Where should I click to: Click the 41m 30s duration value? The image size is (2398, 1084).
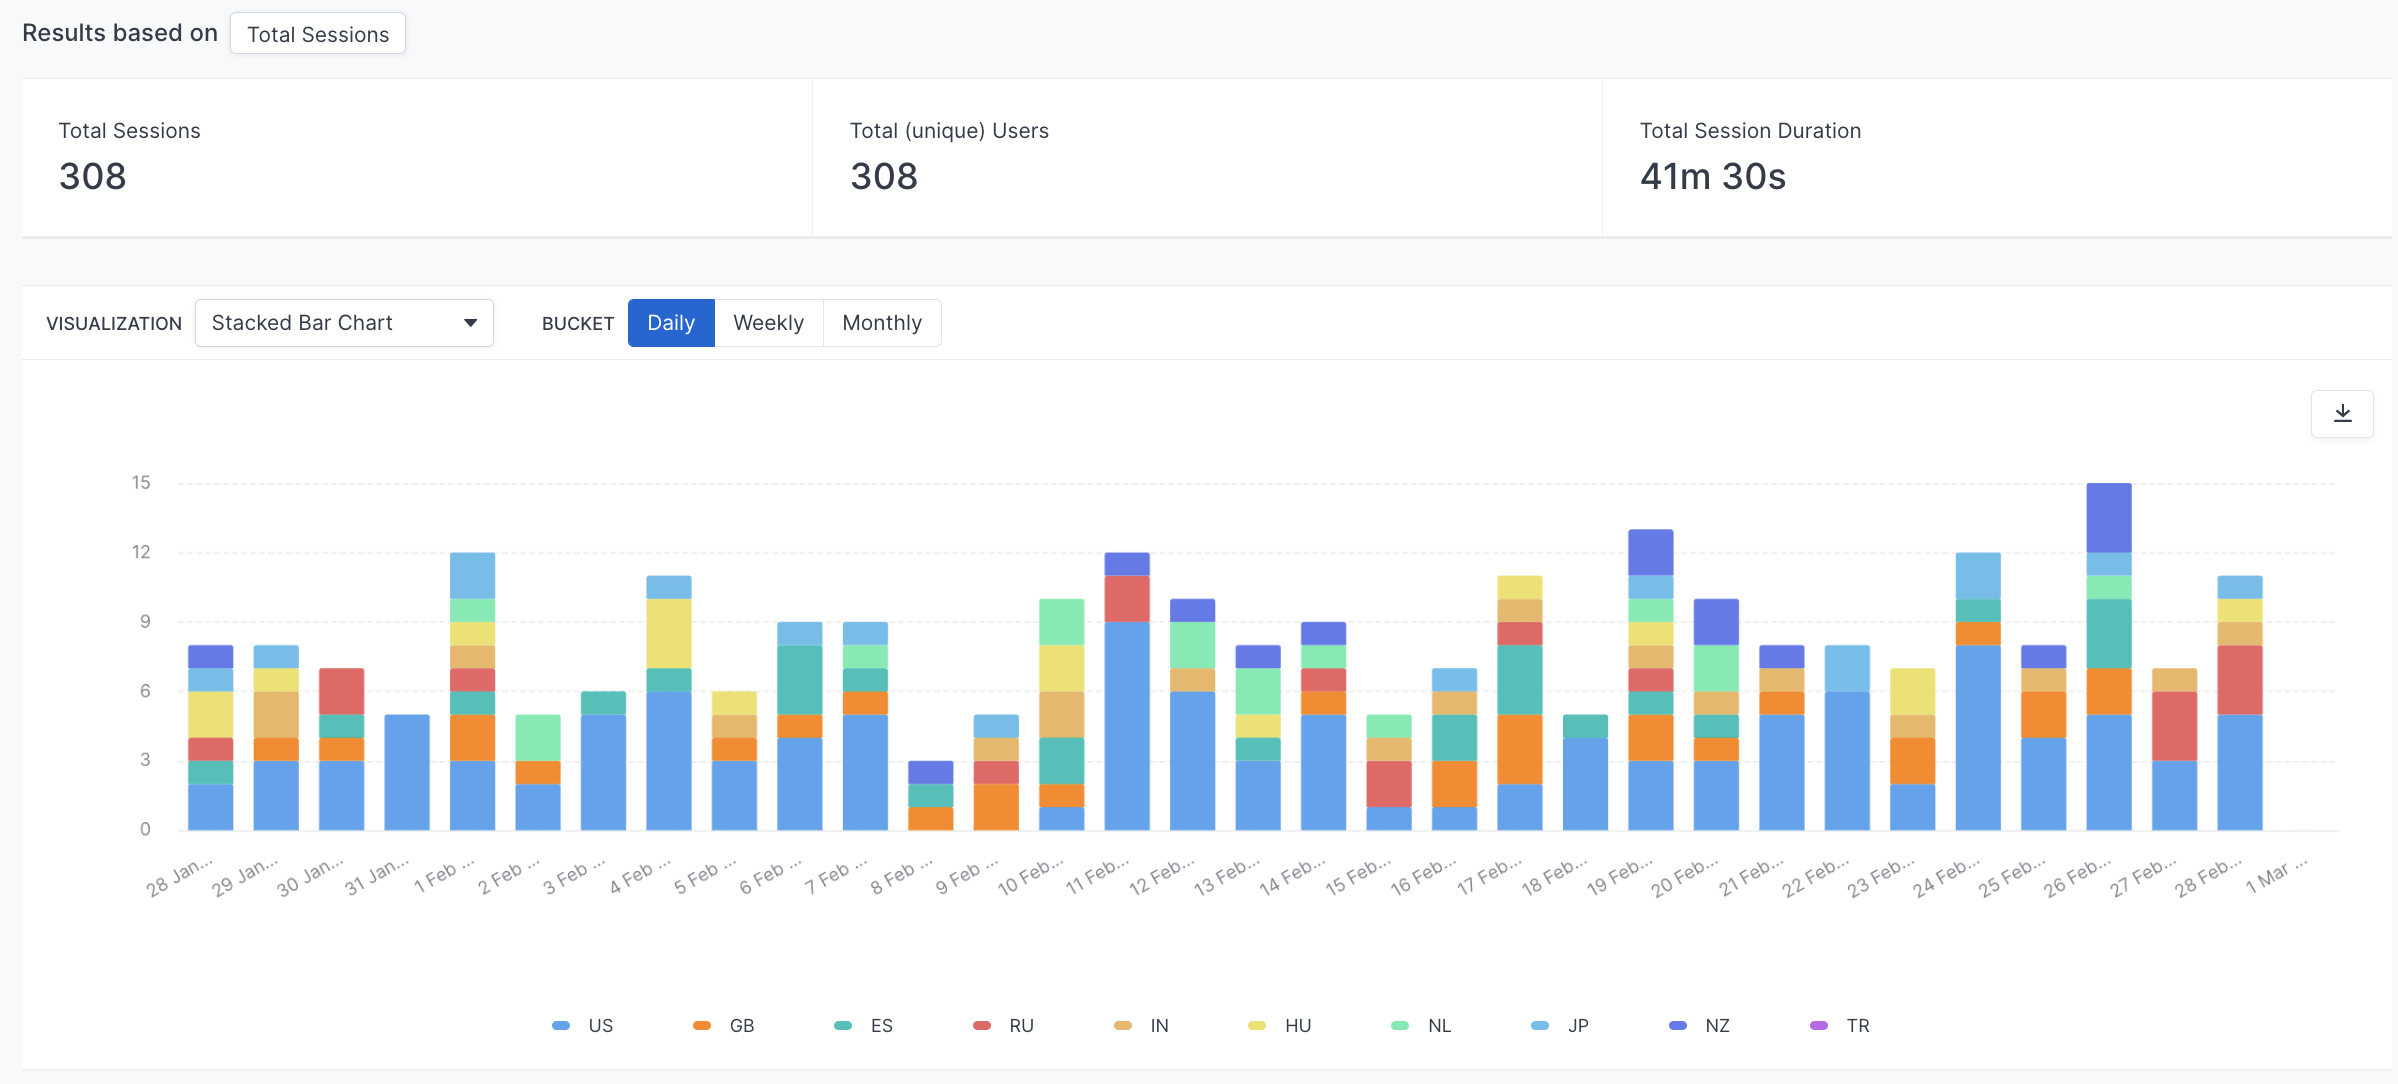point(1713,177)
